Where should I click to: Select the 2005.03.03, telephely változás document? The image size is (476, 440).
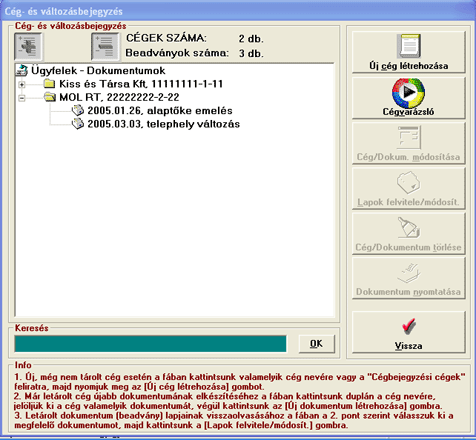164,124
